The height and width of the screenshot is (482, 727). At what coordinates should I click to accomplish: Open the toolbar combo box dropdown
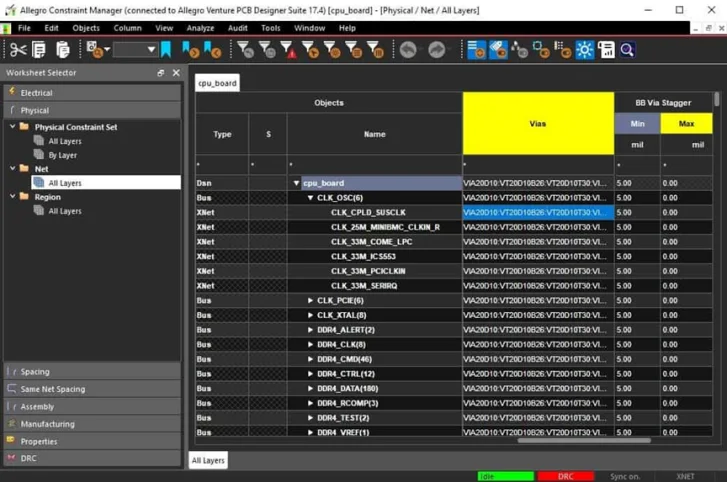151,49
